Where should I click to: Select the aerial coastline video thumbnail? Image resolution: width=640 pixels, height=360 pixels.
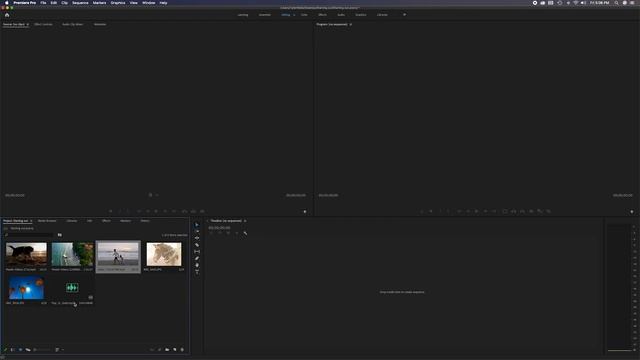pos(72,254)
